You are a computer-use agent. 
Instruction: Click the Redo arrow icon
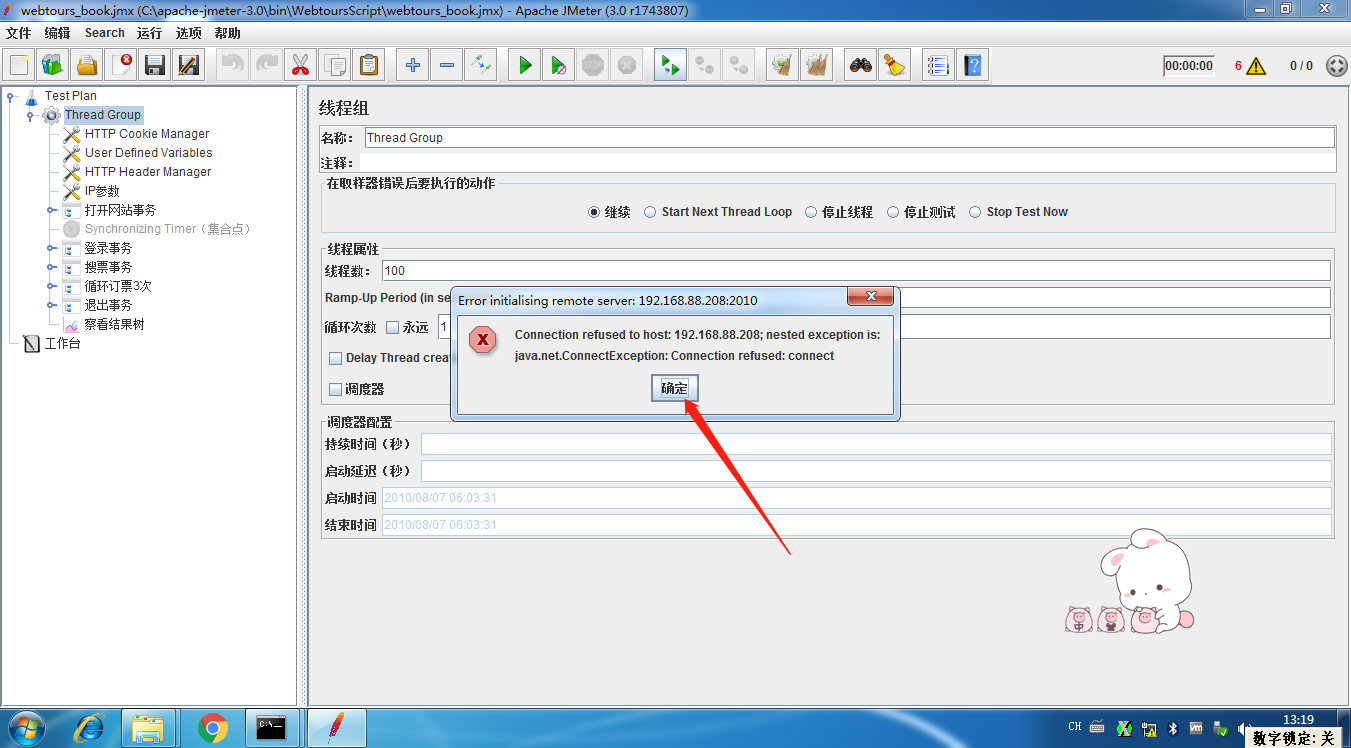click(x=266, y=66)
